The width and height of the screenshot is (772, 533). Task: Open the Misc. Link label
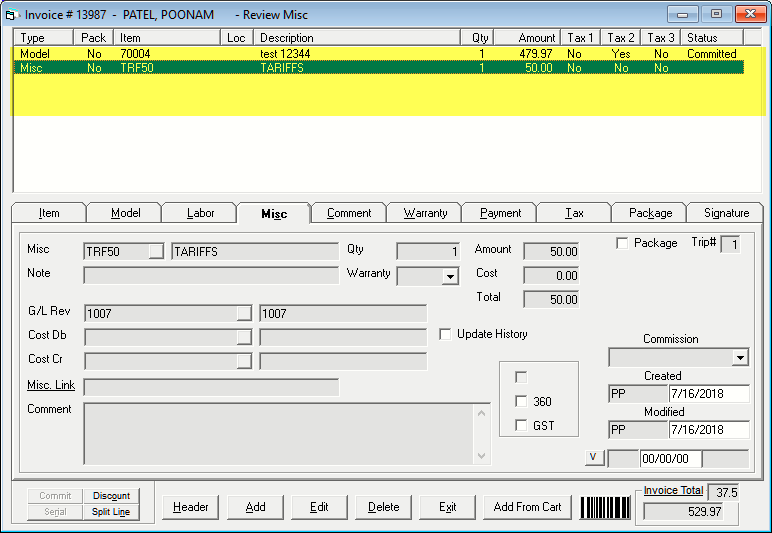[51, 385]
